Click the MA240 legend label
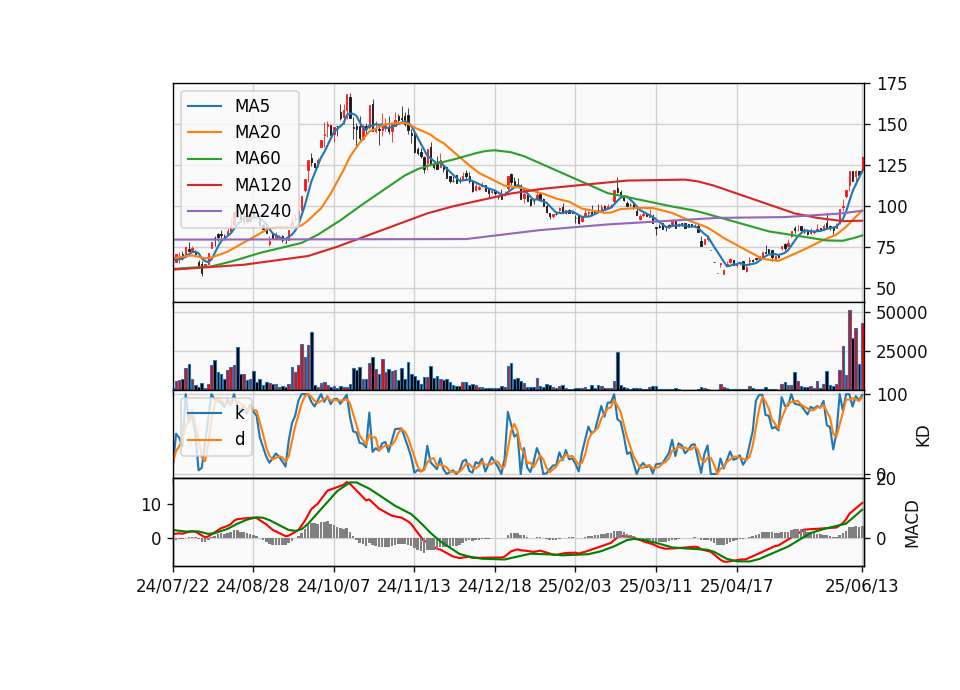 (263, 211)
